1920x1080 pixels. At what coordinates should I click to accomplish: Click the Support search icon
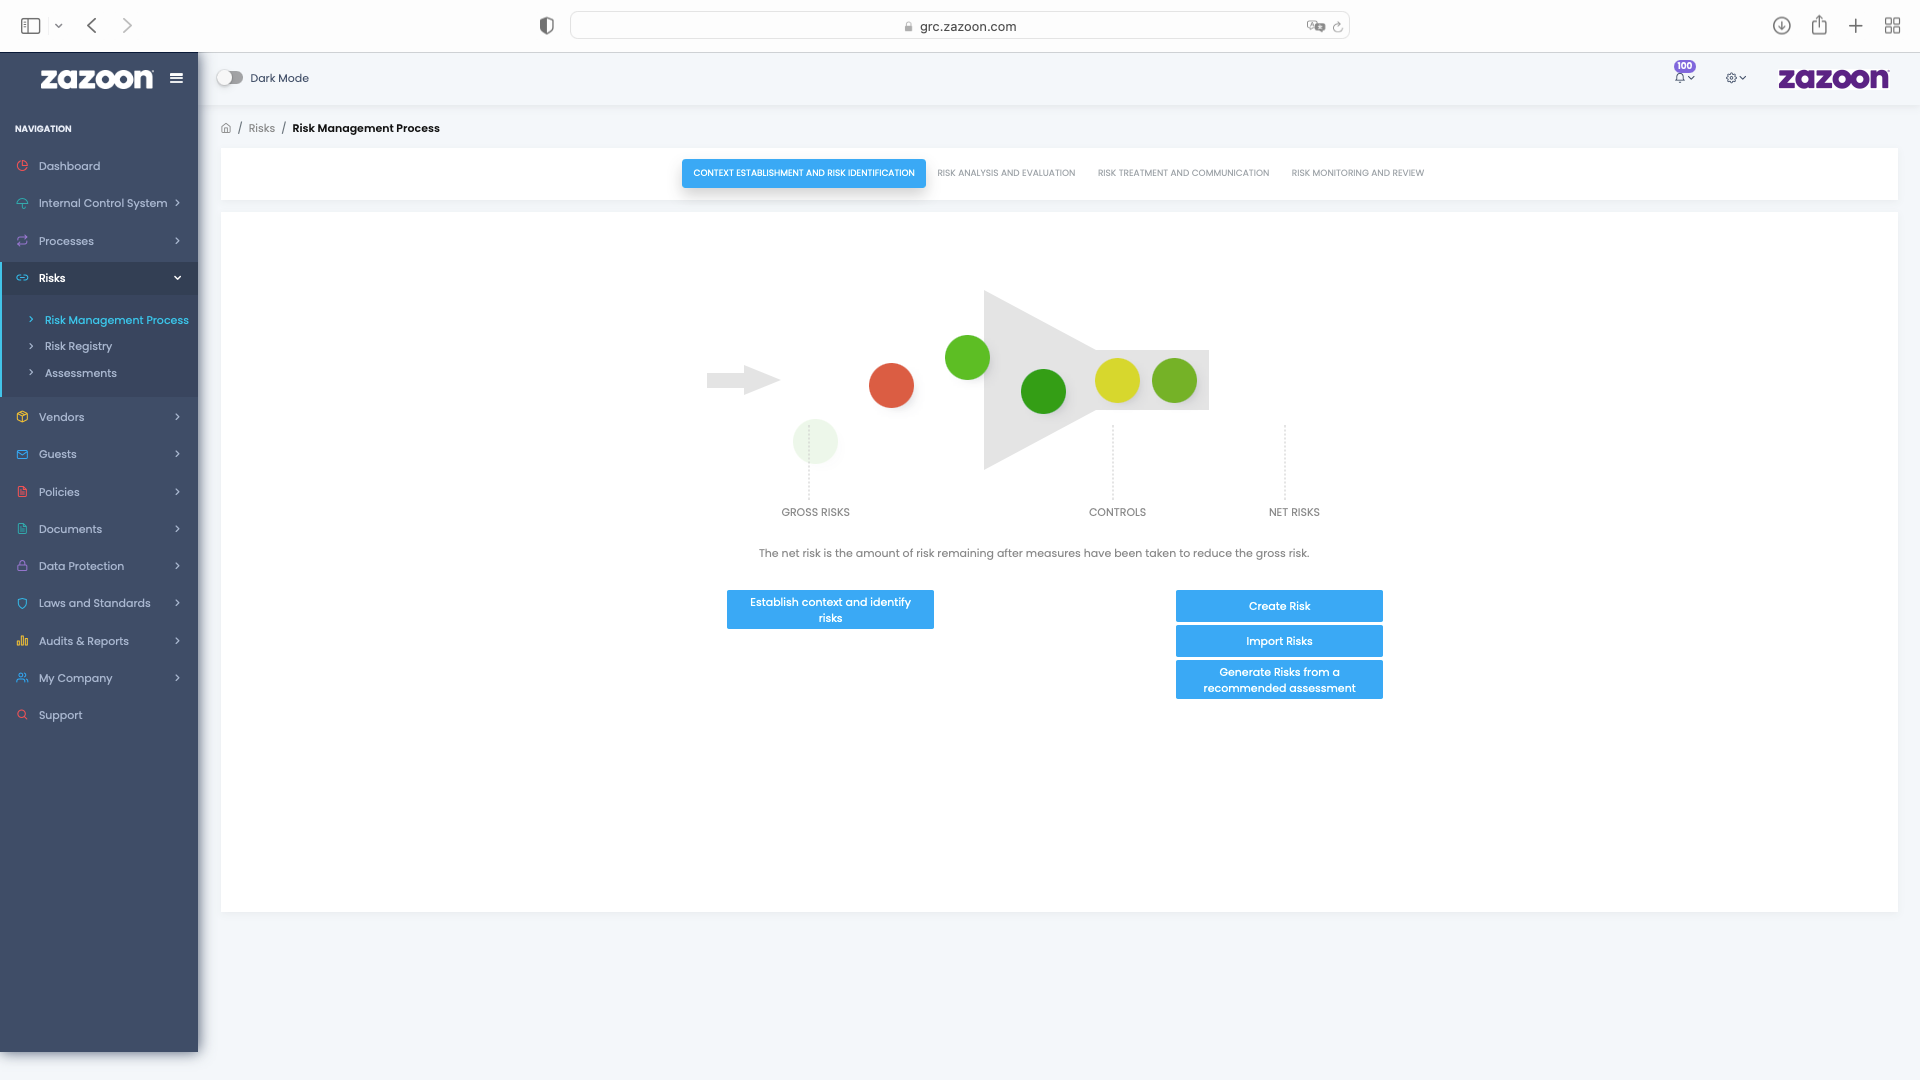22,715
